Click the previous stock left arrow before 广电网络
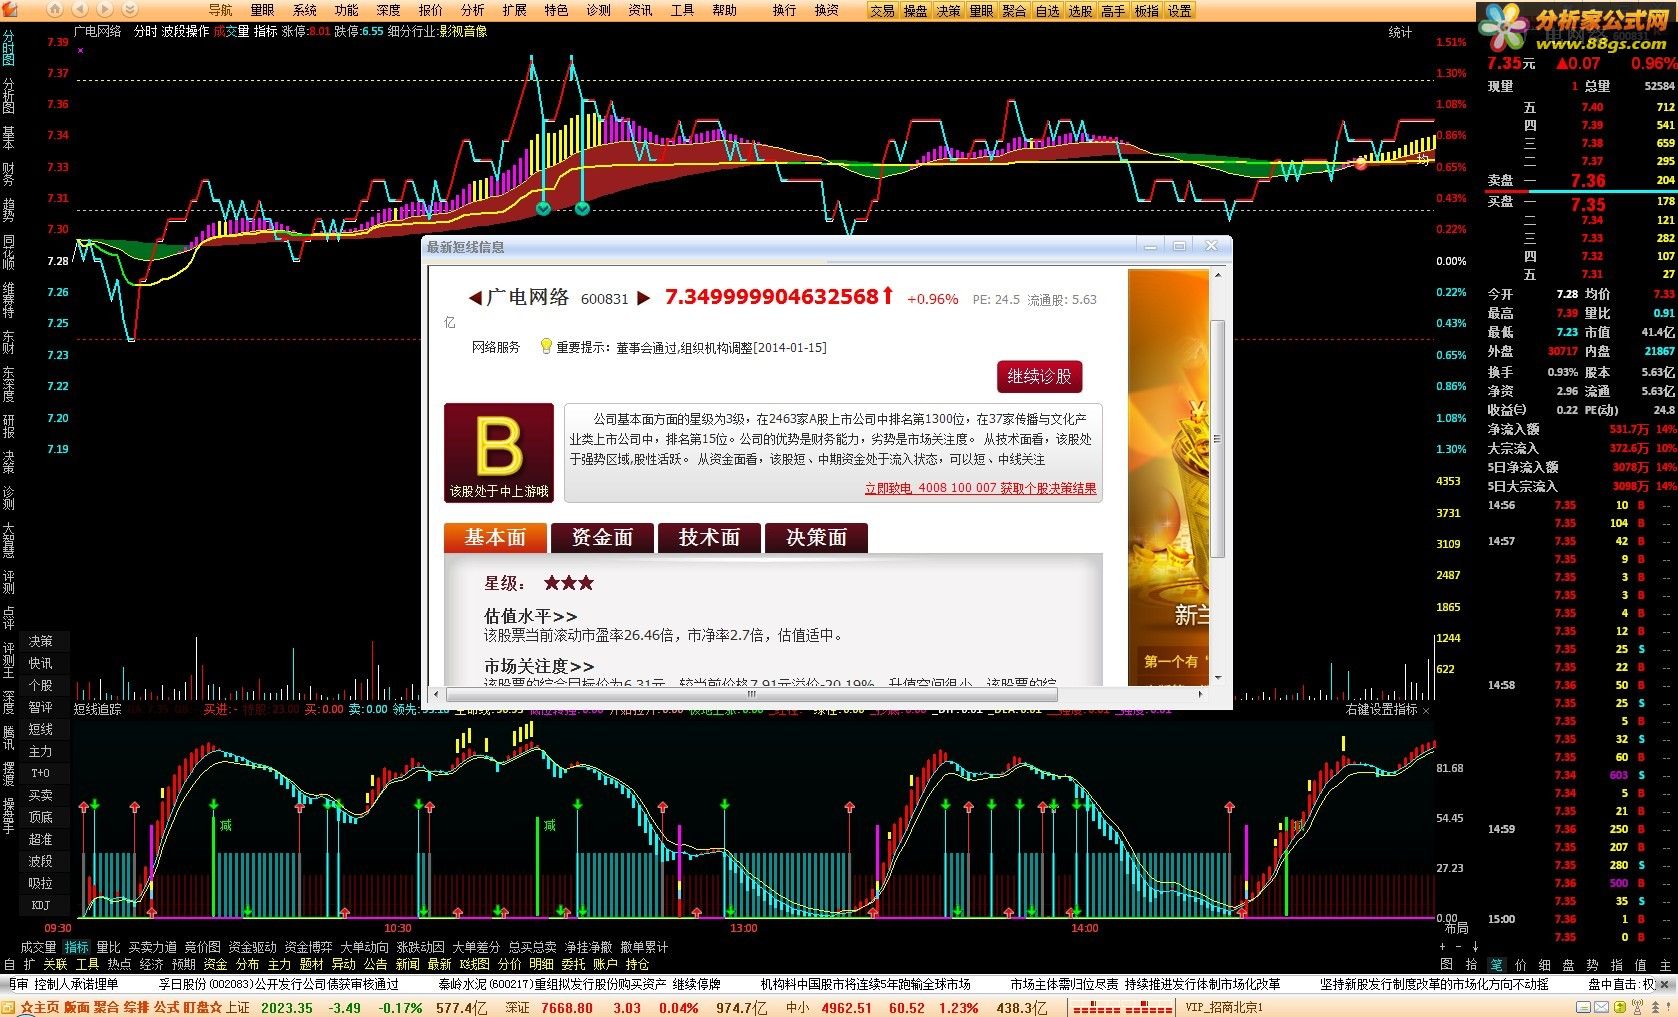The image size is (1678, 1017). click(475, 298)
